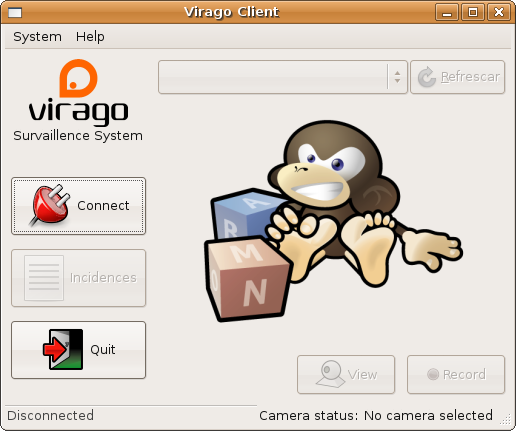The width and height of the screenshot is (516, 431).
Task: Click the Incidences document icon
Action: [44, 278]
